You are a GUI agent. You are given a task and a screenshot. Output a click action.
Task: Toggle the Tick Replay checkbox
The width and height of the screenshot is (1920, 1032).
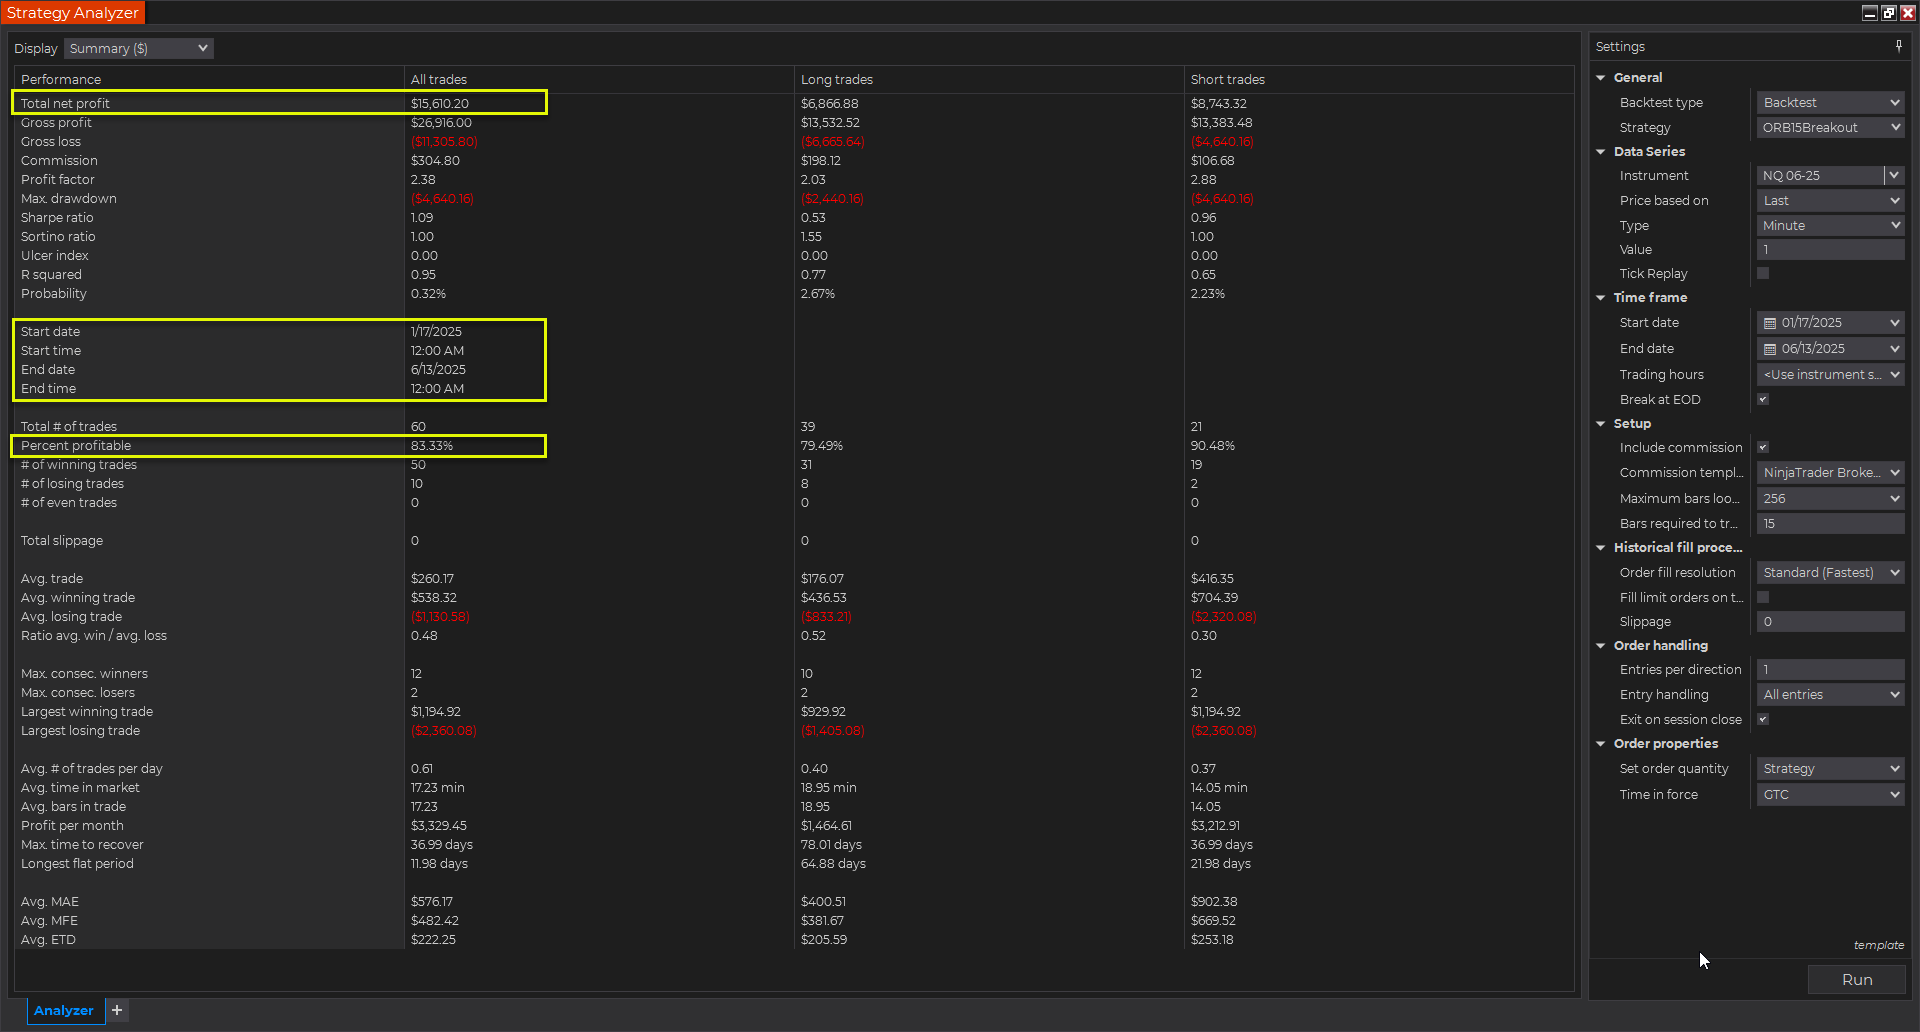click(x=1763, y=273)
